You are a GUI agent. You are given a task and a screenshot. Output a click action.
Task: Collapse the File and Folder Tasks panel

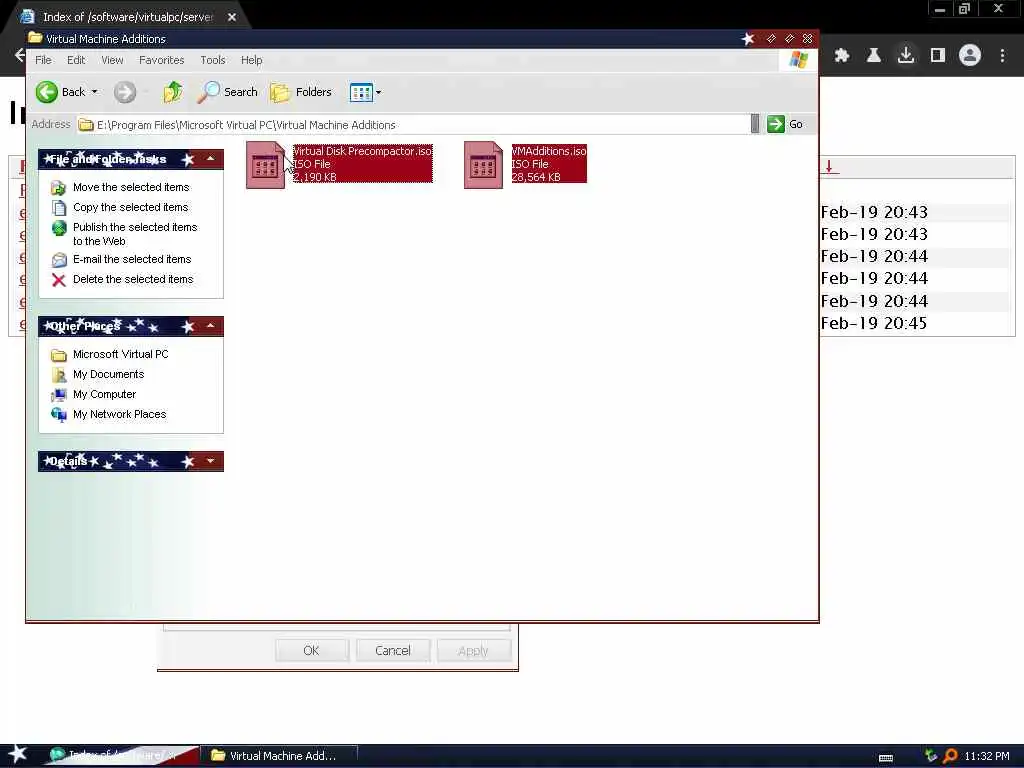(x=210, y=159)
